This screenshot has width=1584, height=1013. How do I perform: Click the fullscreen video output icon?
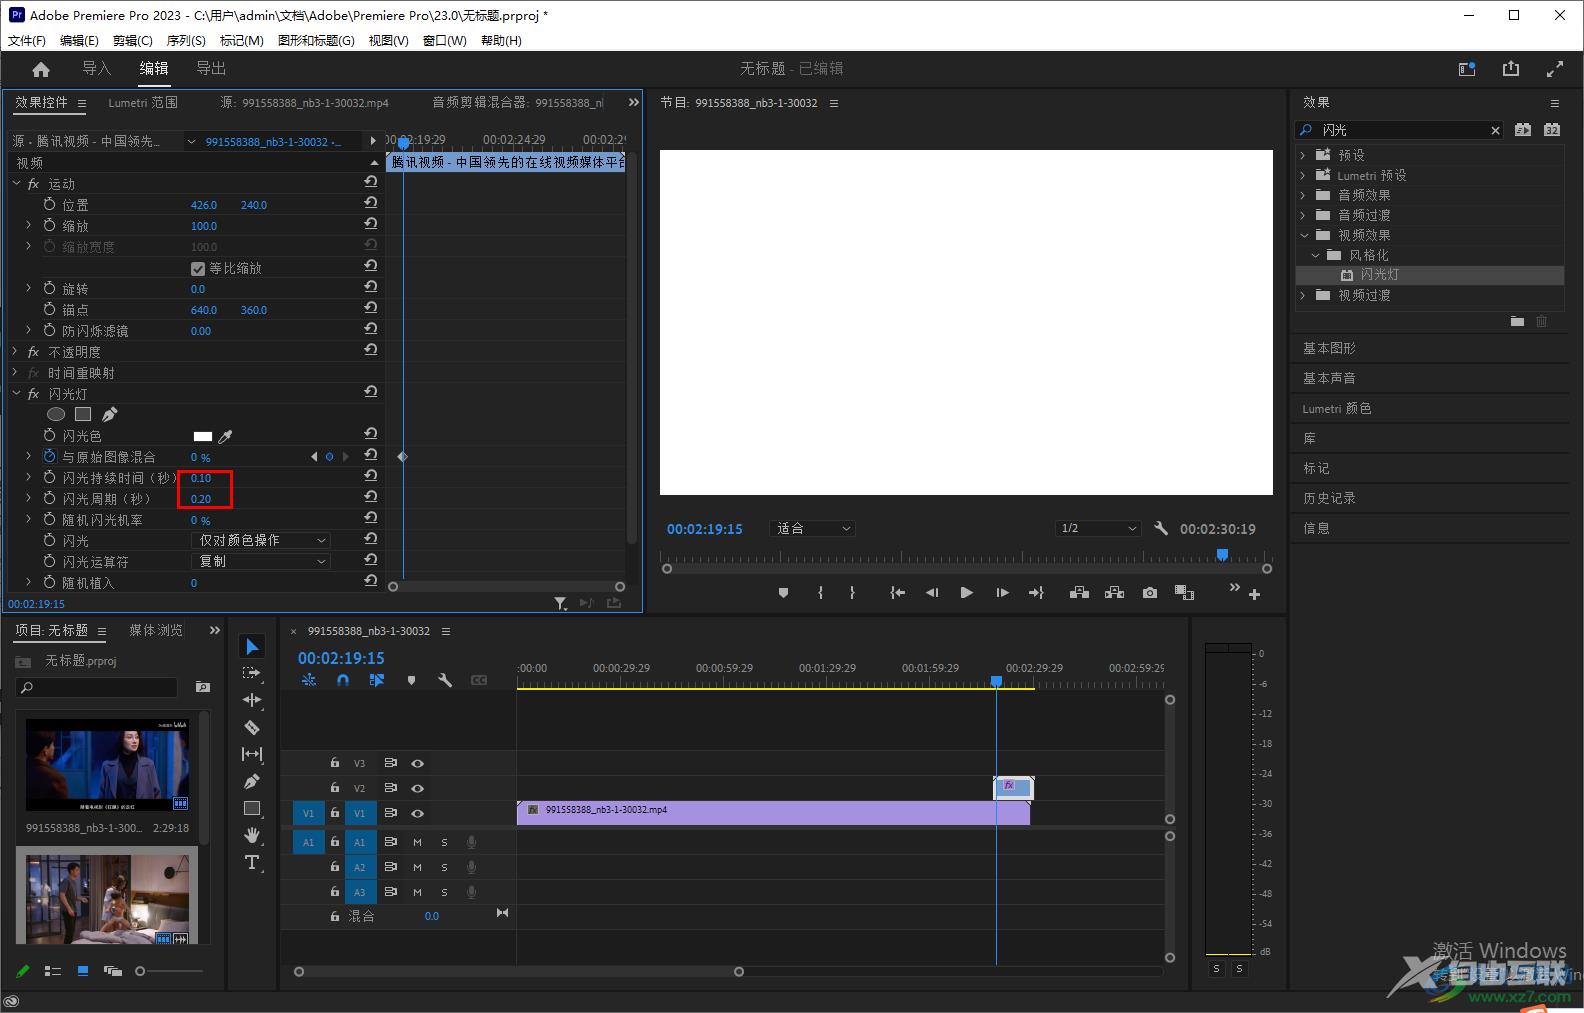(x=1554, y=69)
